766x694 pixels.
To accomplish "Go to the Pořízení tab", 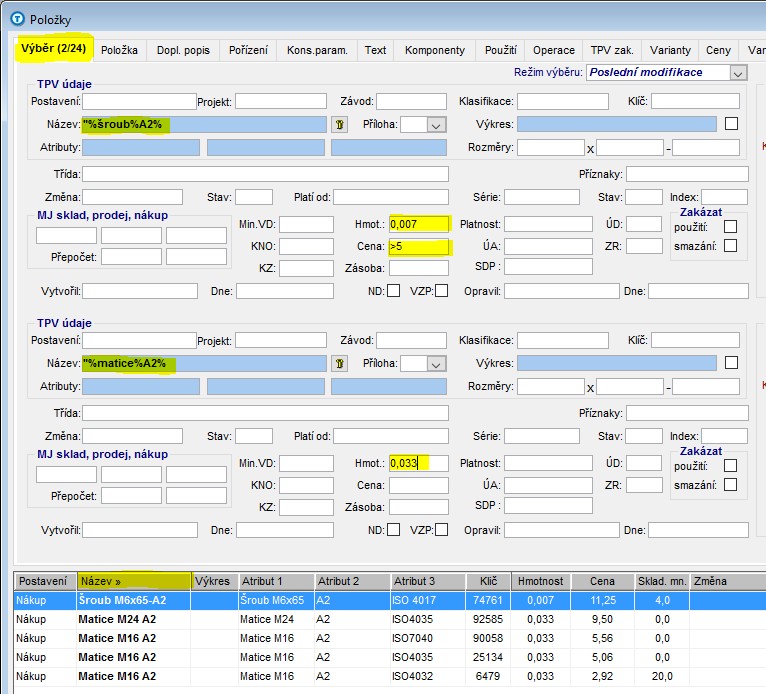I will (x=248, y=50).
